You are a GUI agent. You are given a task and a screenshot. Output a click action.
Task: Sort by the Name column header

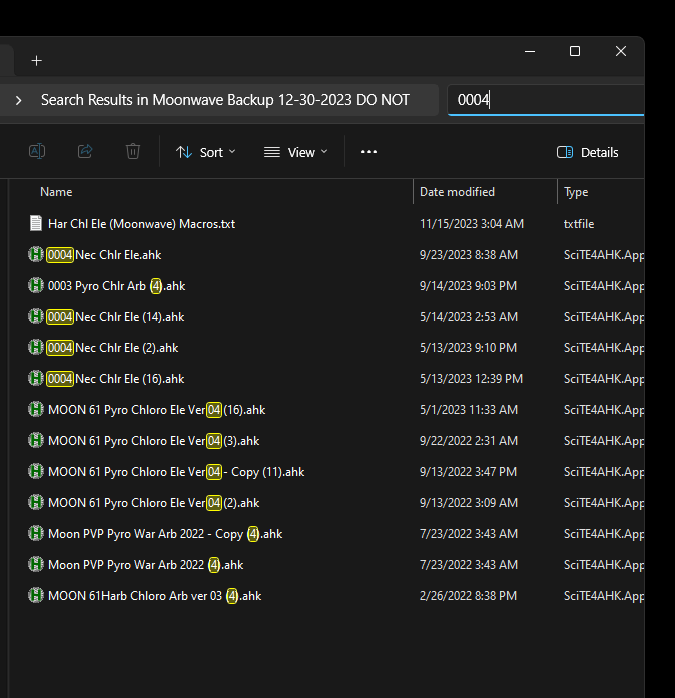click(x=56, y=192)
